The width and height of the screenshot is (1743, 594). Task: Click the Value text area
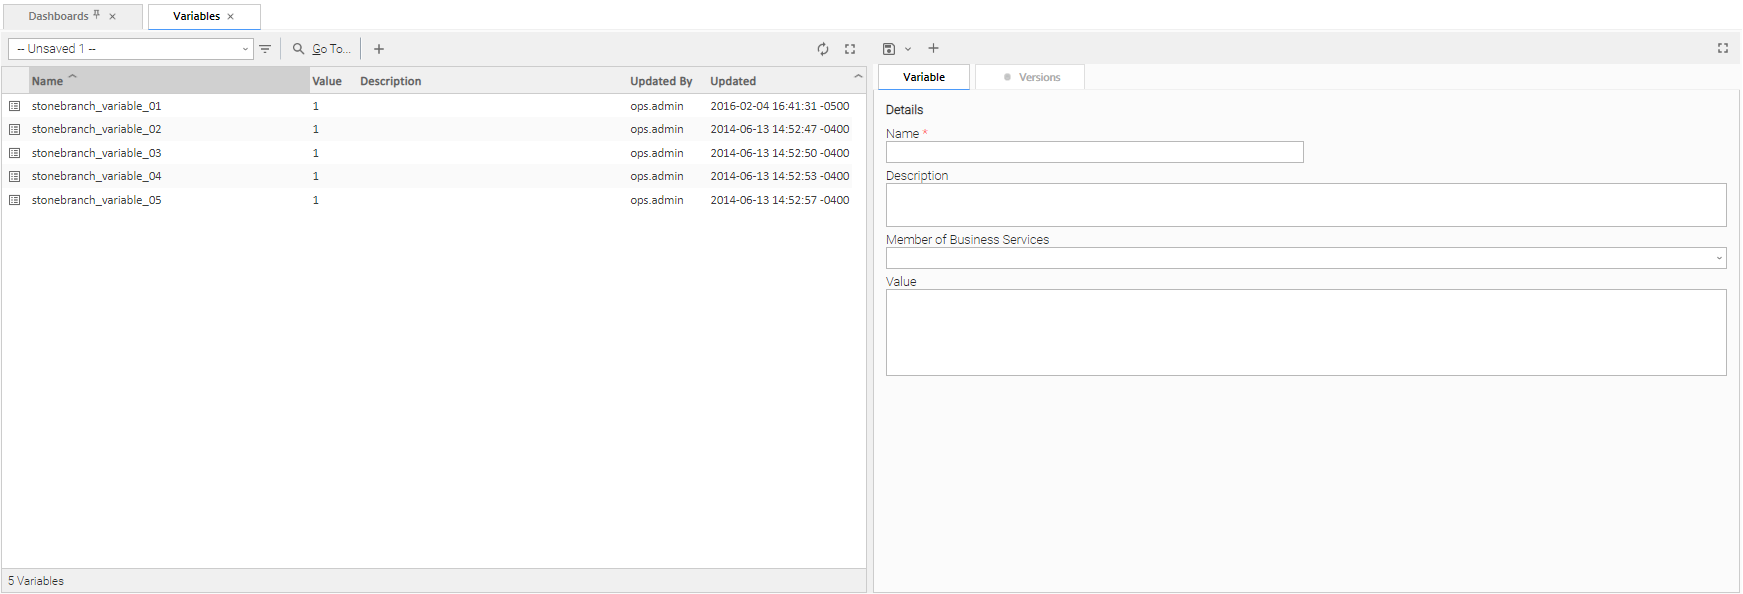coord(1305,332)
